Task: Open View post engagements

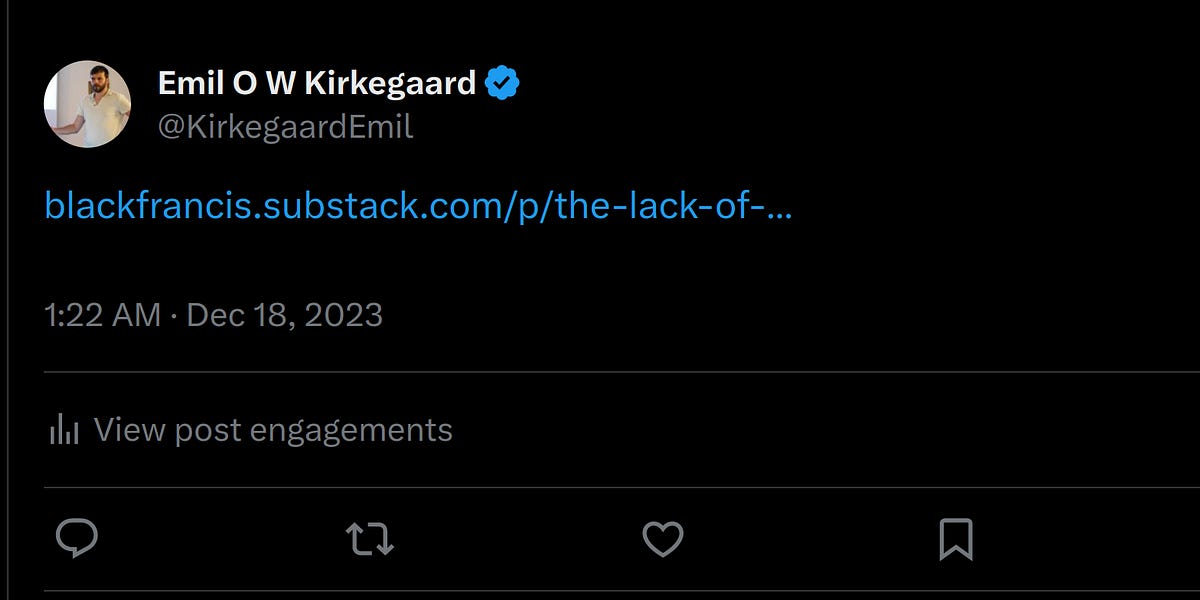Action: click(x=271, y=428)
